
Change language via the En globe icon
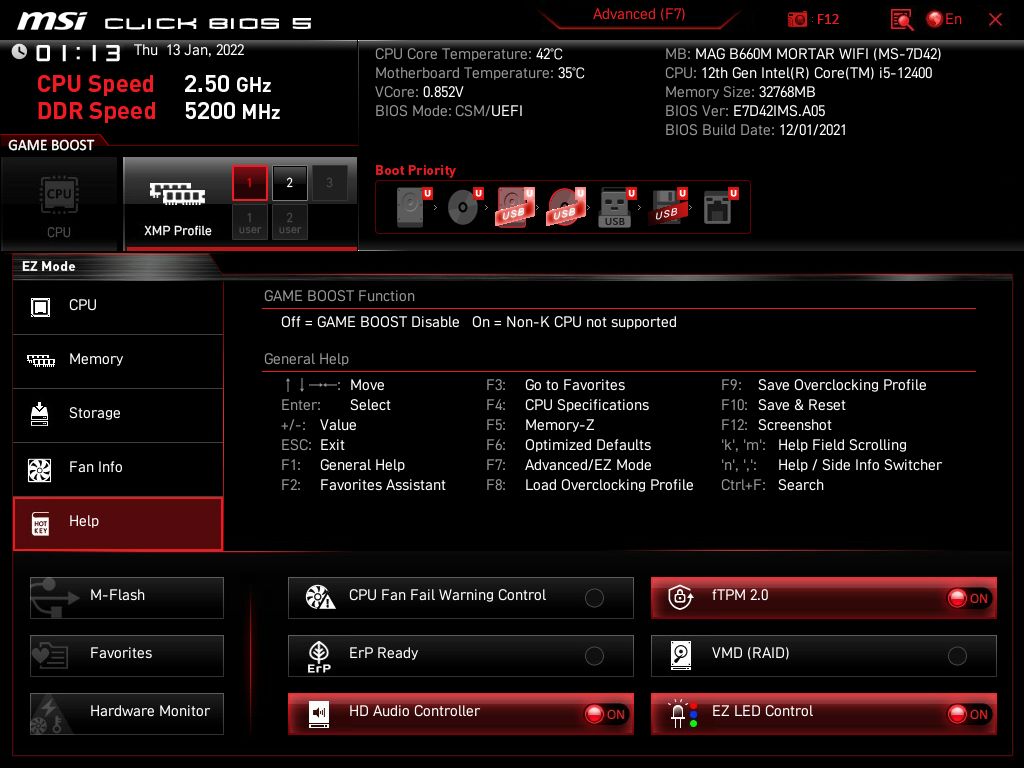pyautogui.click(x=935, y=20)
